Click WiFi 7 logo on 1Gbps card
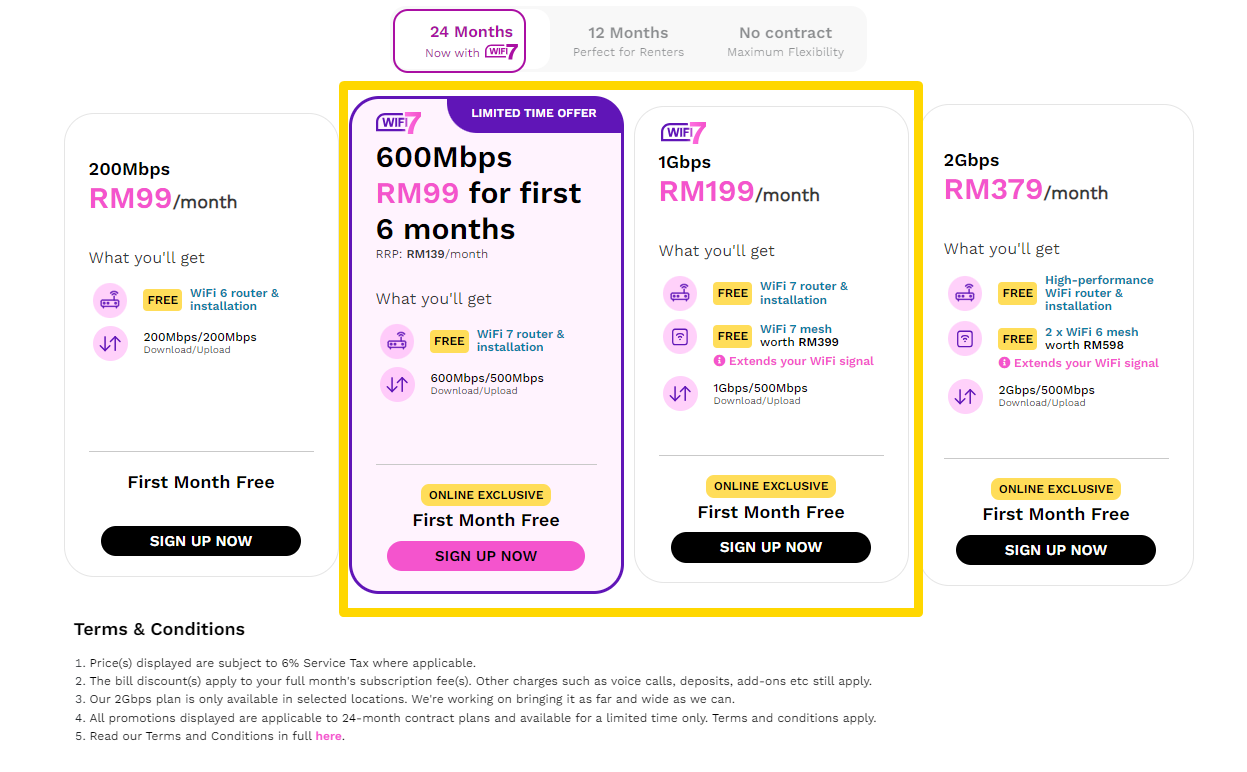Screen dimensions: 1247x772 click(684, 133)
